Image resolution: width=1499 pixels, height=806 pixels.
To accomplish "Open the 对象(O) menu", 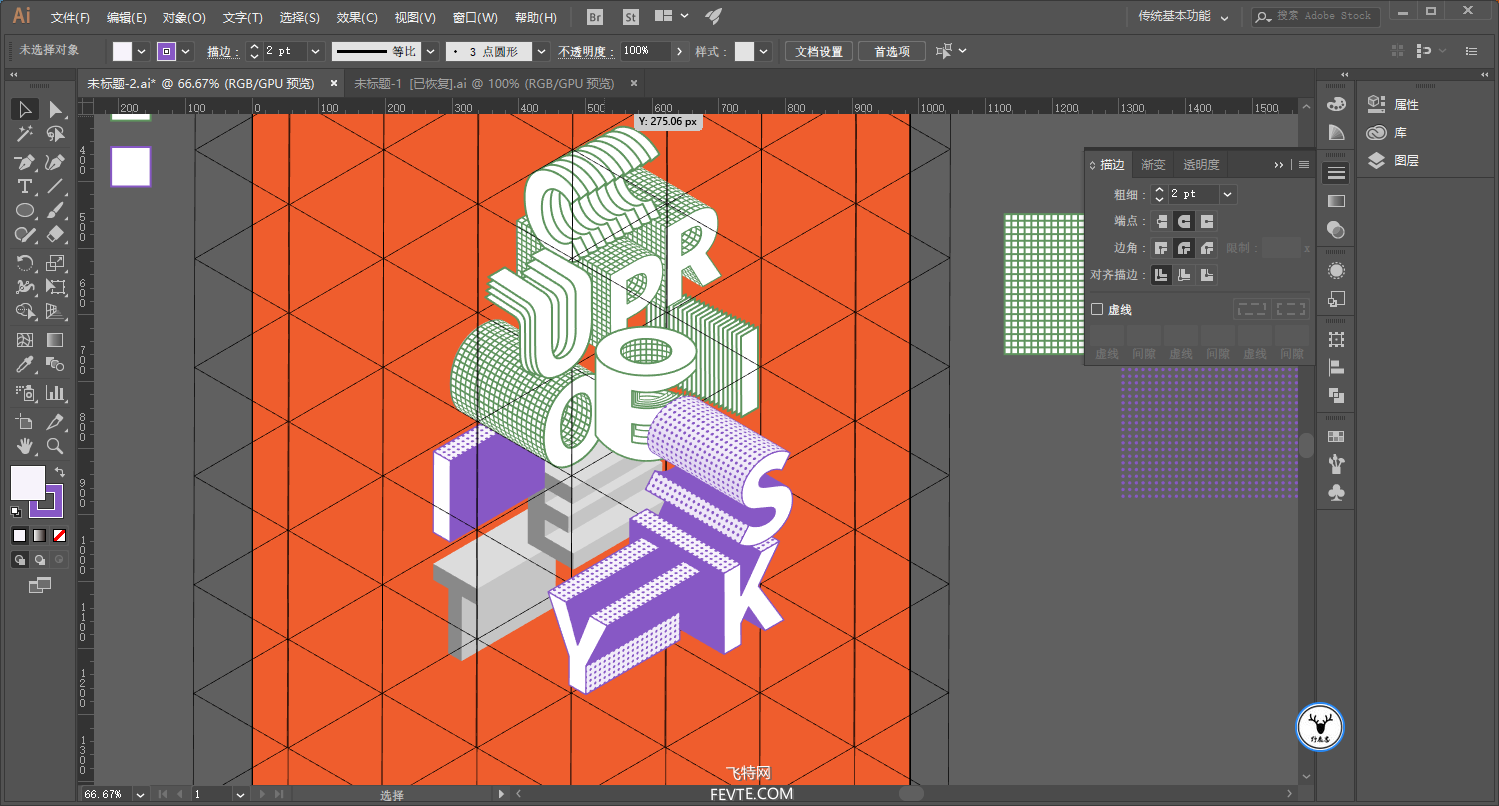I will pyautogui.click(x=184, y=18).
